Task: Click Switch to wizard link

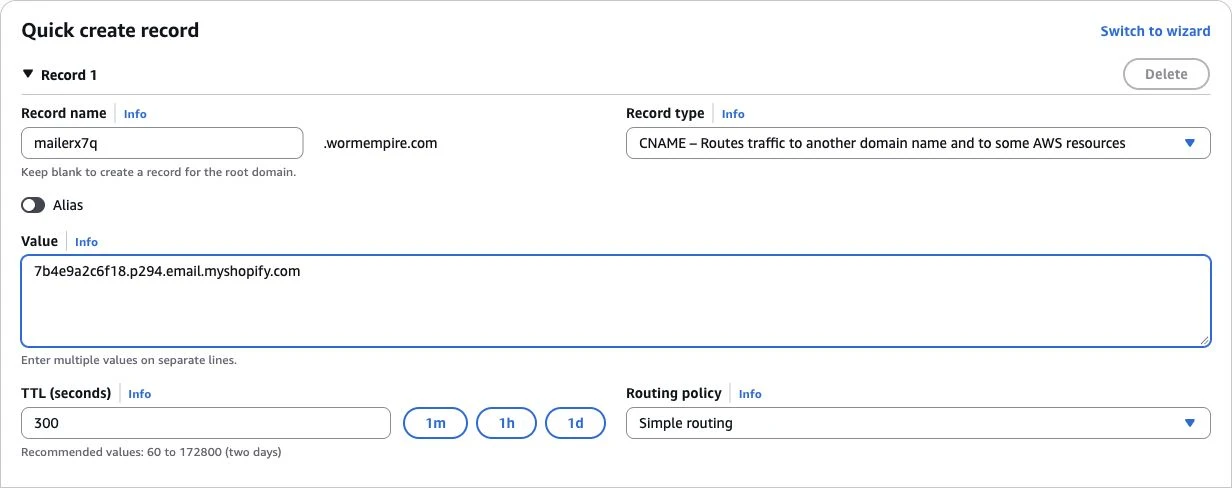Action: pos(1155,31)
